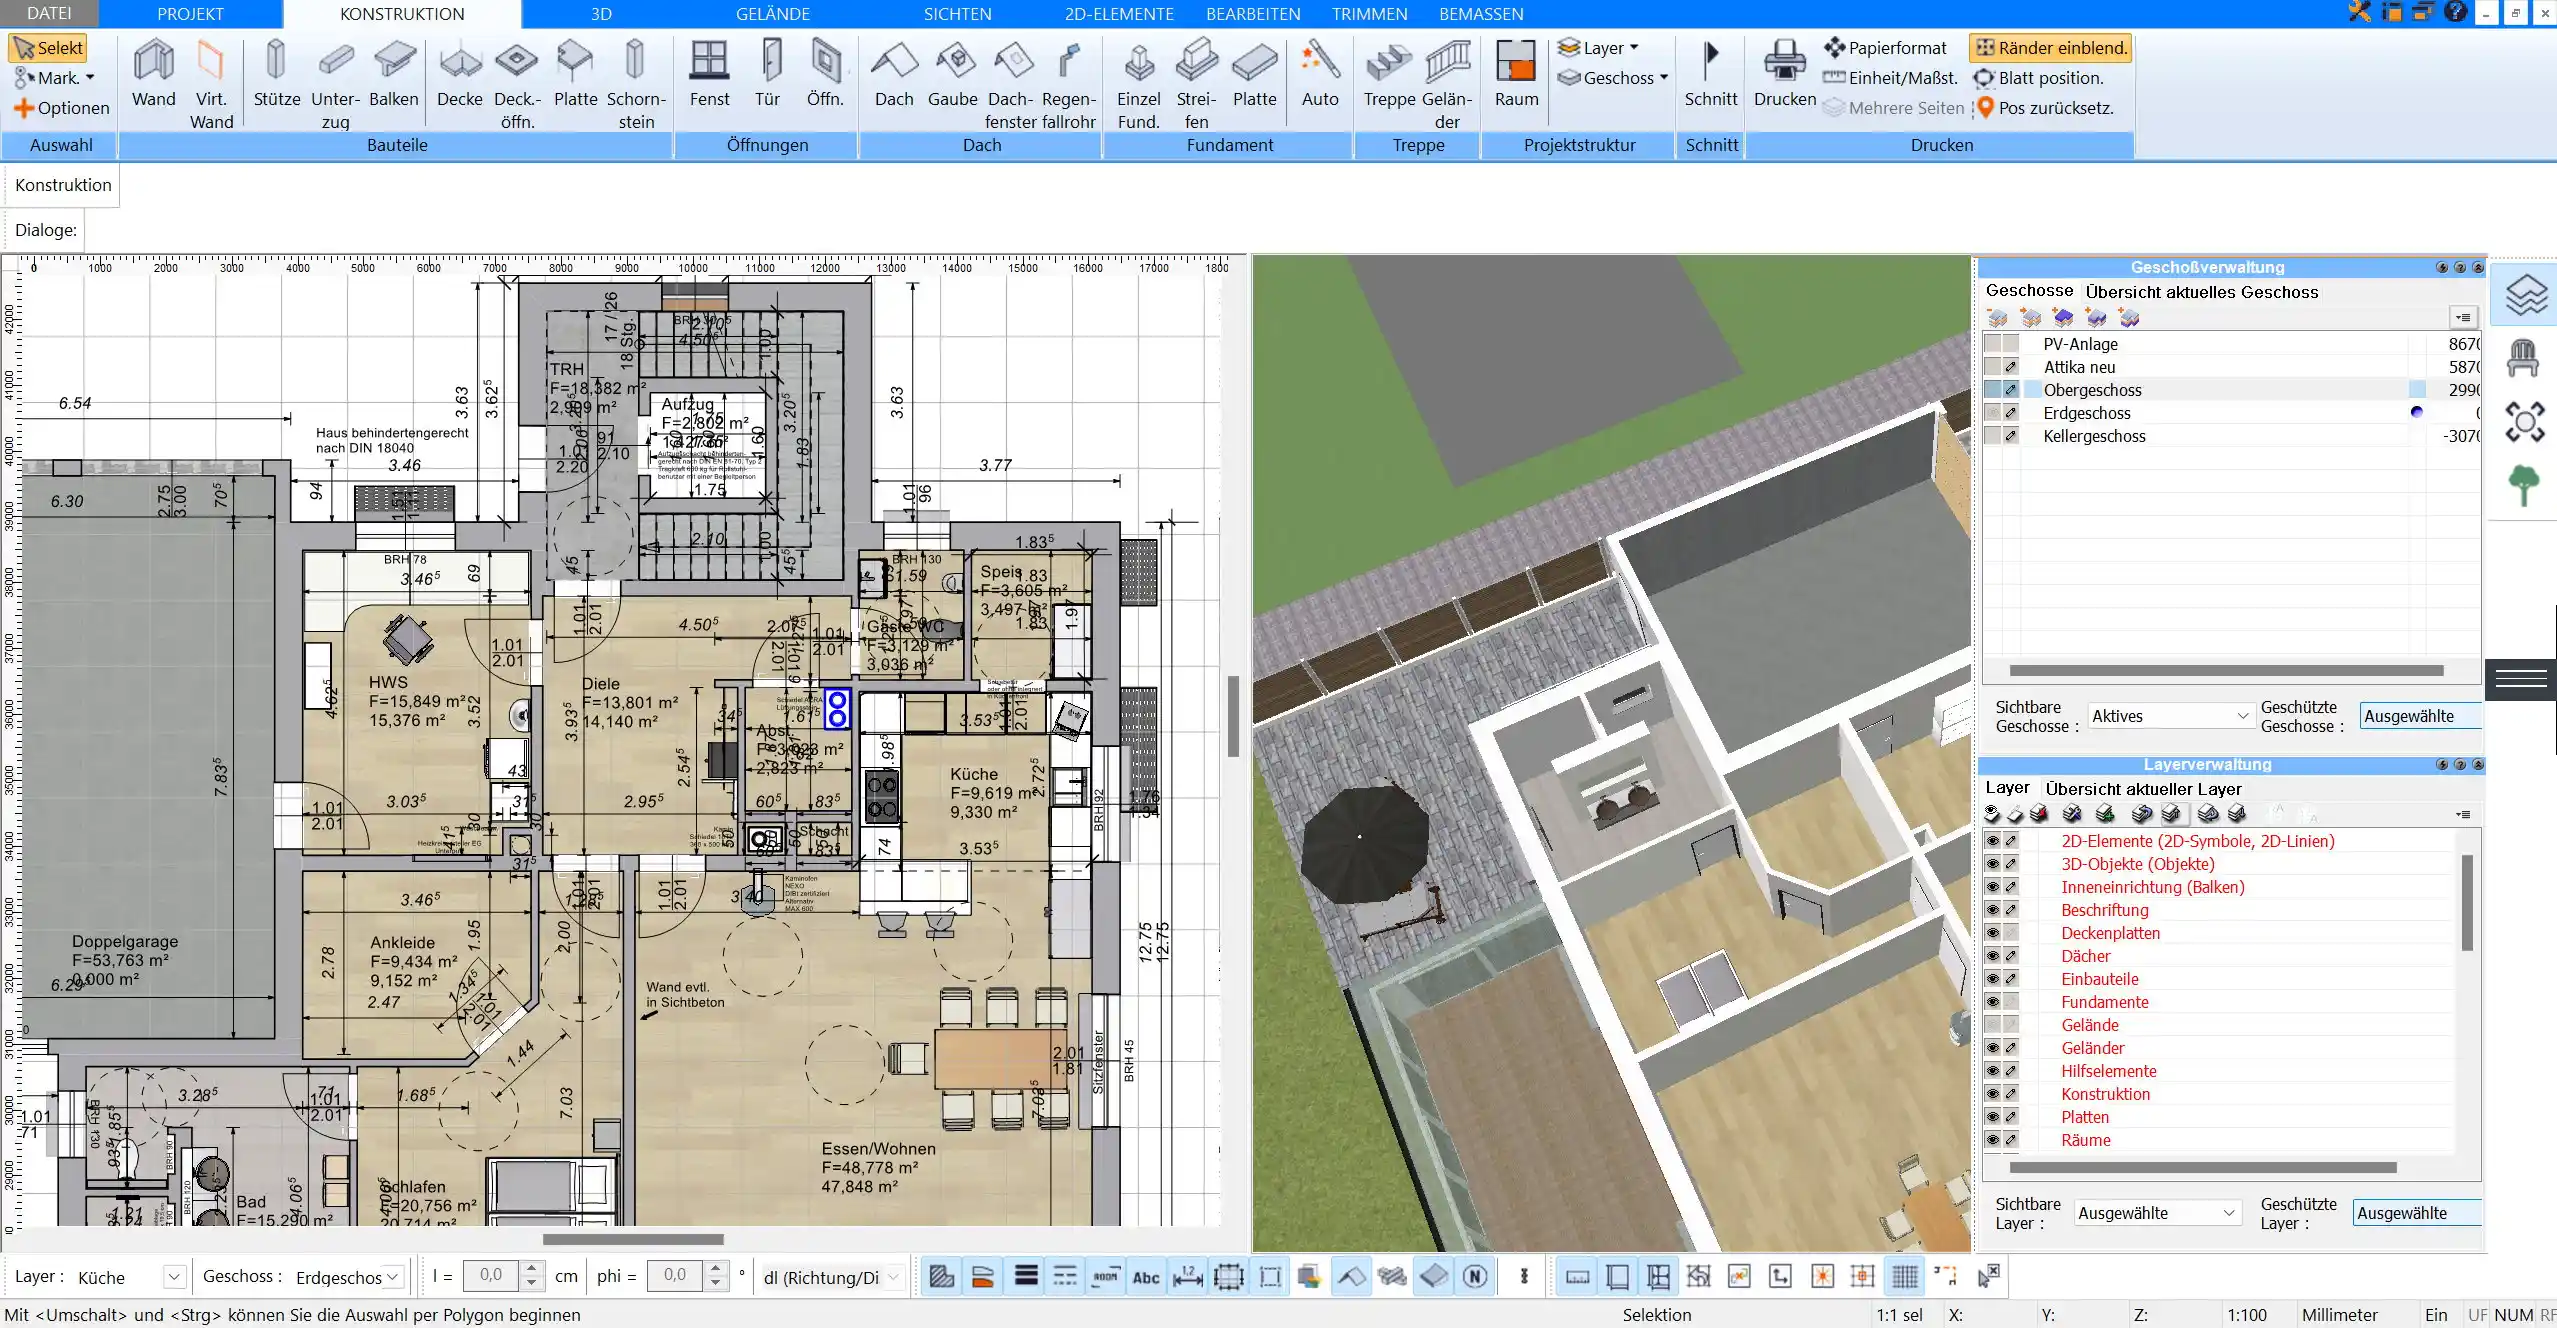Toggle grid display icon in bottom toolbar
Screen dimensions: 2557x1328
1905,1277
